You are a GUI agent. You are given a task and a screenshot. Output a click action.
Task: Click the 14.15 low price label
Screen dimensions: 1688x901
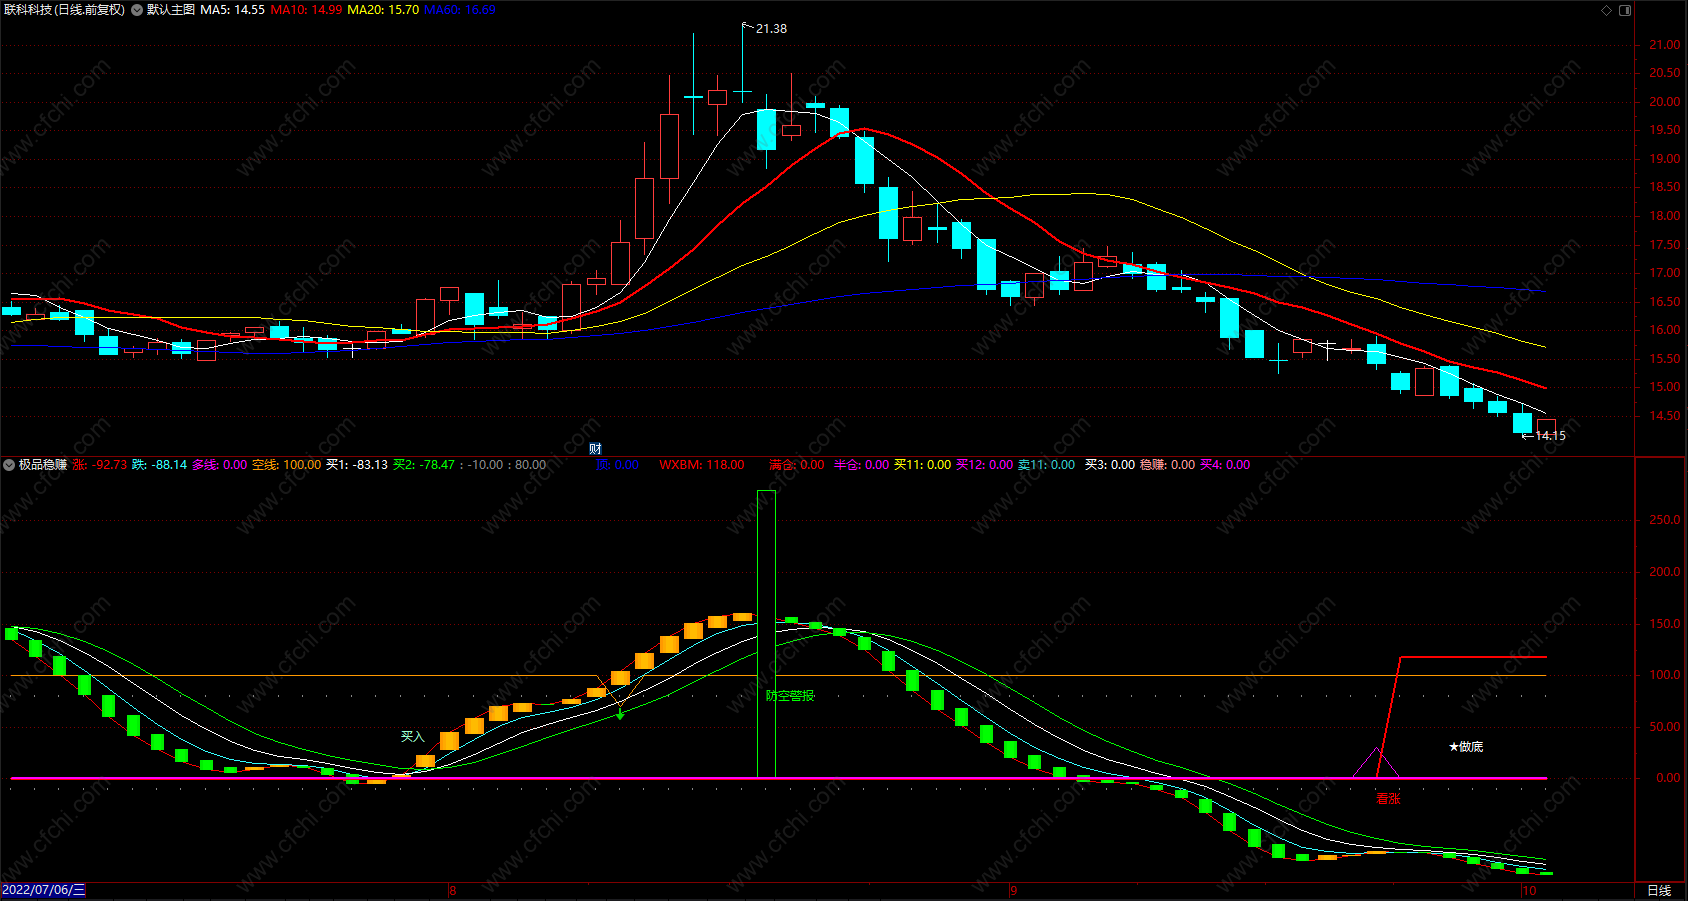[1550, 436]
